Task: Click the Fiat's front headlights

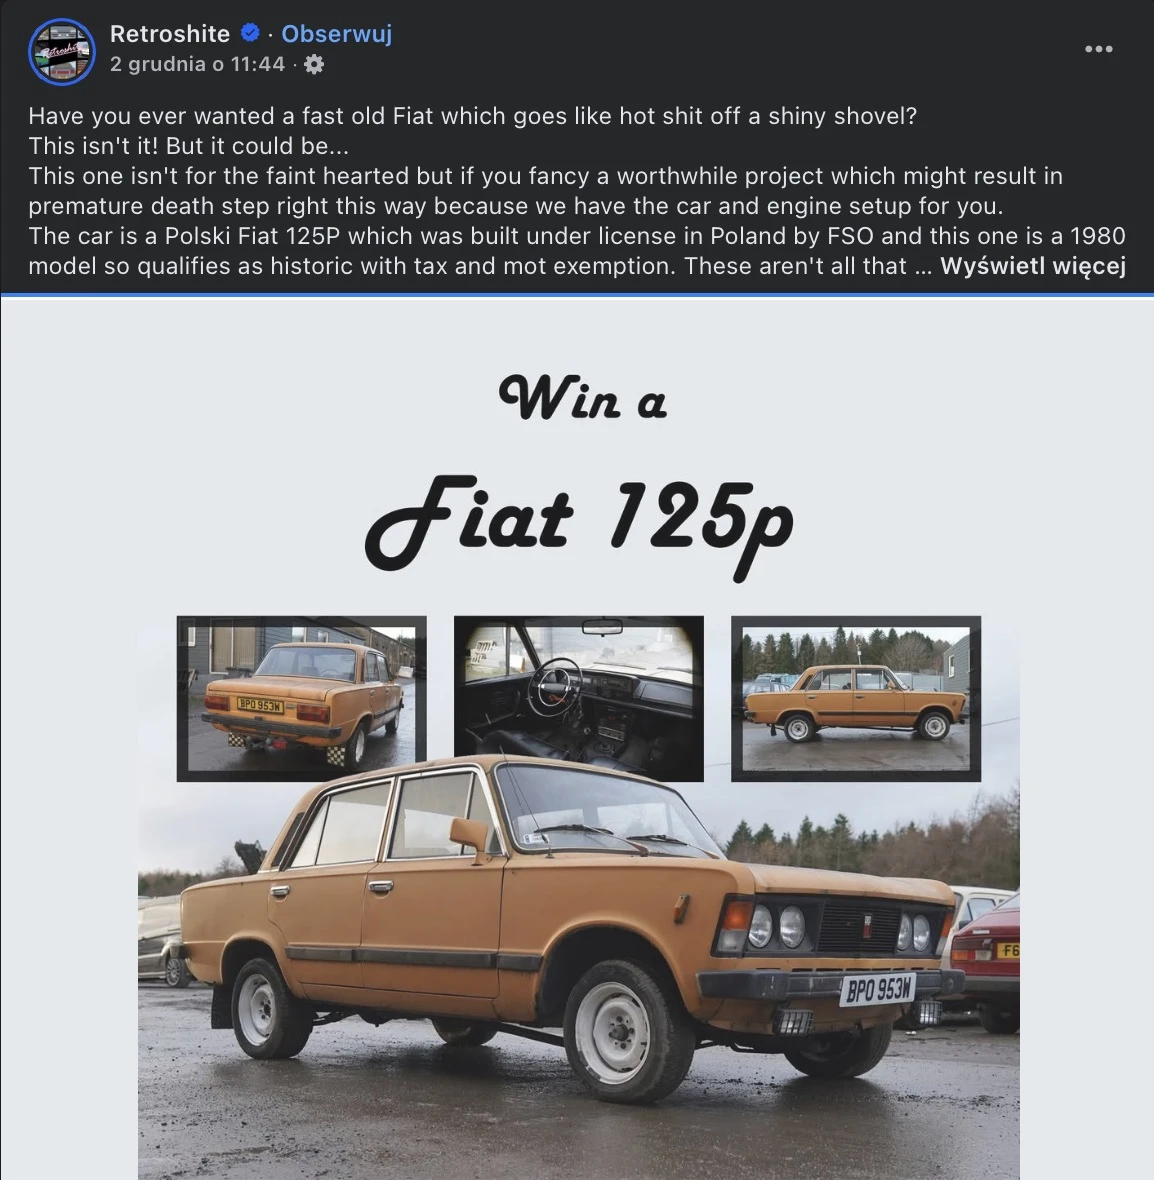Action: point(777,926)
